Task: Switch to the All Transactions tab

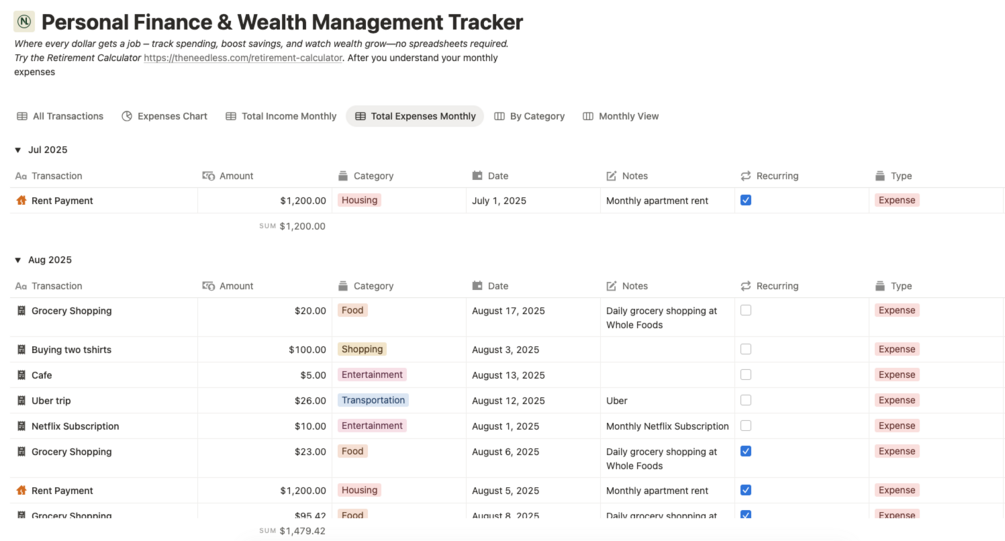Action: (60, 116)
